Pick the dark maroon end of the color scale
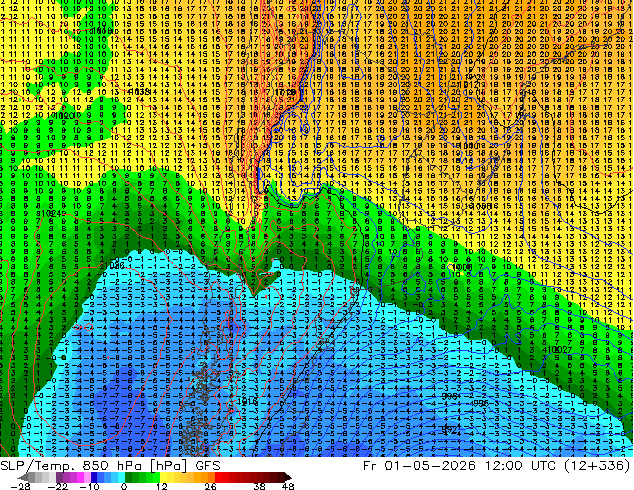Viewport: 634px width, 490px height. [287, 477]
